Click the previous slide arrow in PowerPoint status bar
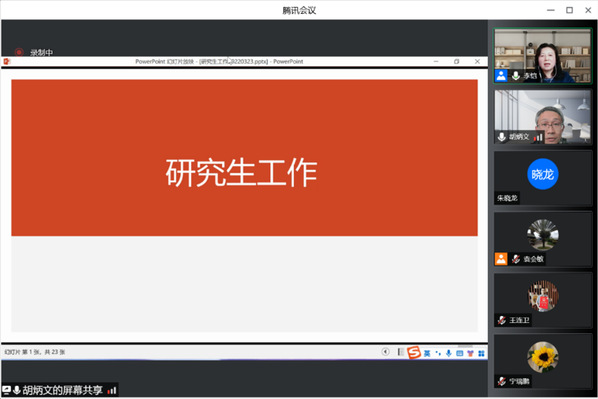 coord(385,352)
